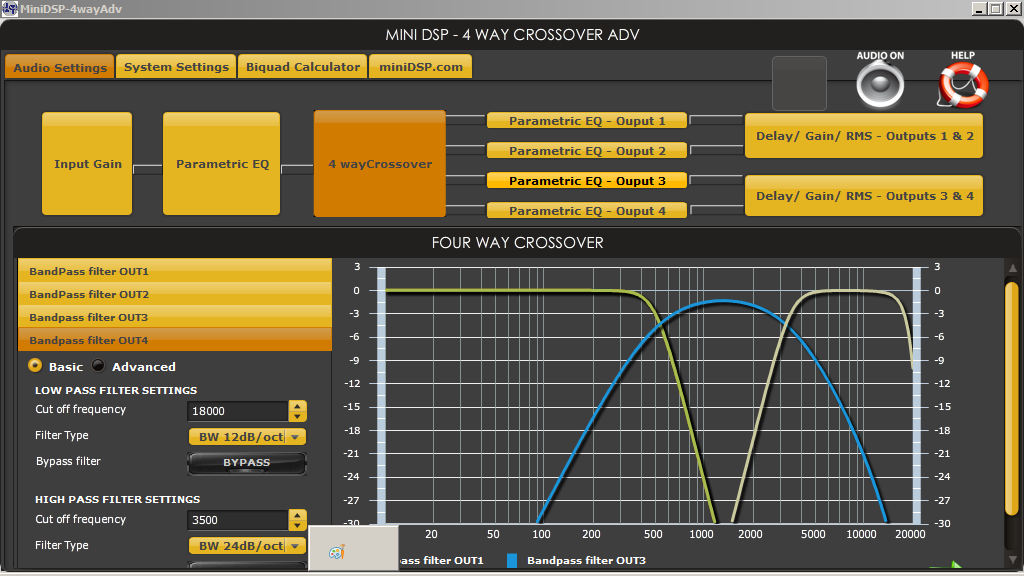Click the Bandpass filter OUT3 legend label
The width and height of the screenshot is (1024, 576).
point(586,560)
